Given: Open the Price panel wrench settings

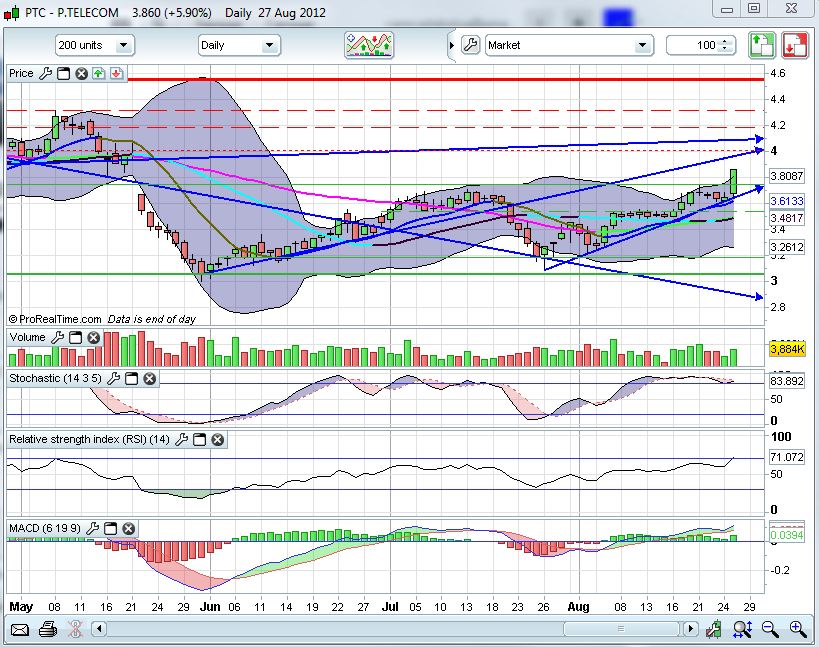Looking at the screenshot, I should point(46,74).
